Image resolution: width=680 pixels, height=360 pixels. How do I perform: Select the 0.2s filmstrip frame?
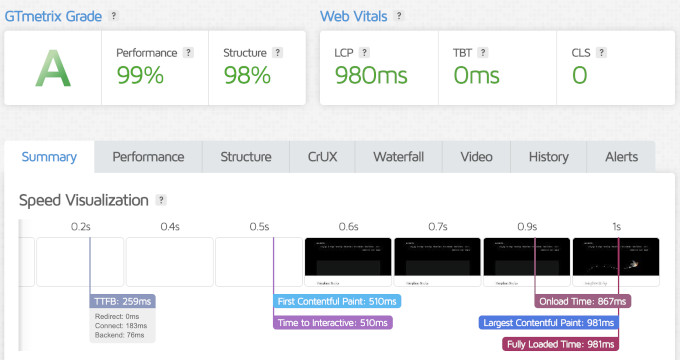click(x=80, y=262)
